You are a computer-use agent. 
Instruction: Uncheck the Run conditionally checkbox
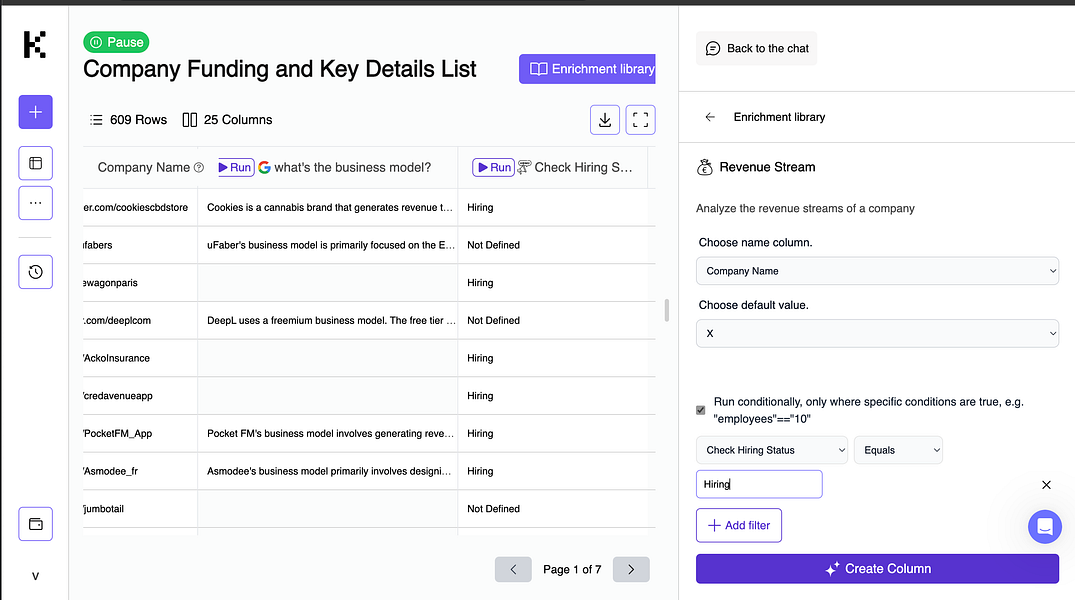701,410
